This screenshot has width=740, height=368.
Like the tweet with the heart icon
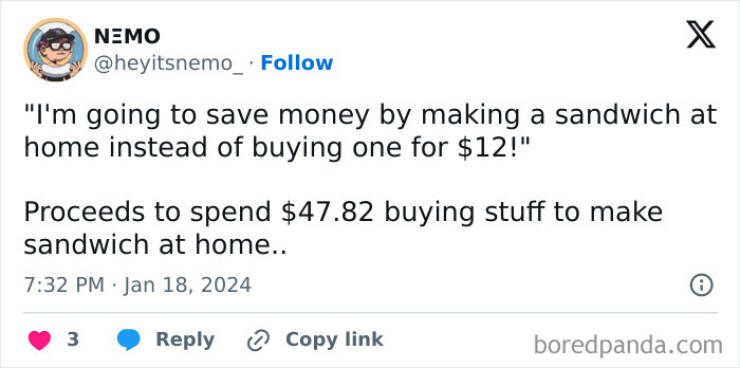point(40,340)
